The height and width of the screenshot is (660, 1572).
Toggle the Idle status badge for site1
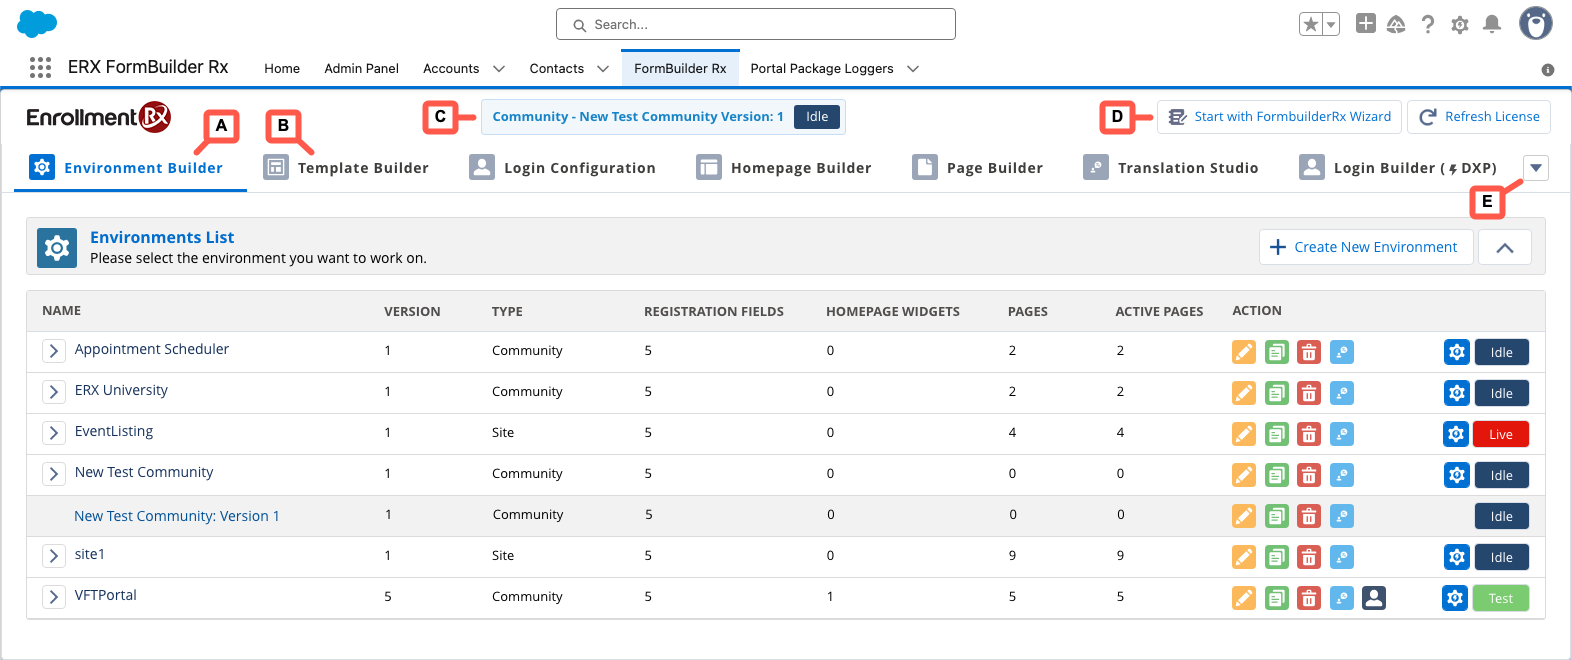click(1501, 557)
